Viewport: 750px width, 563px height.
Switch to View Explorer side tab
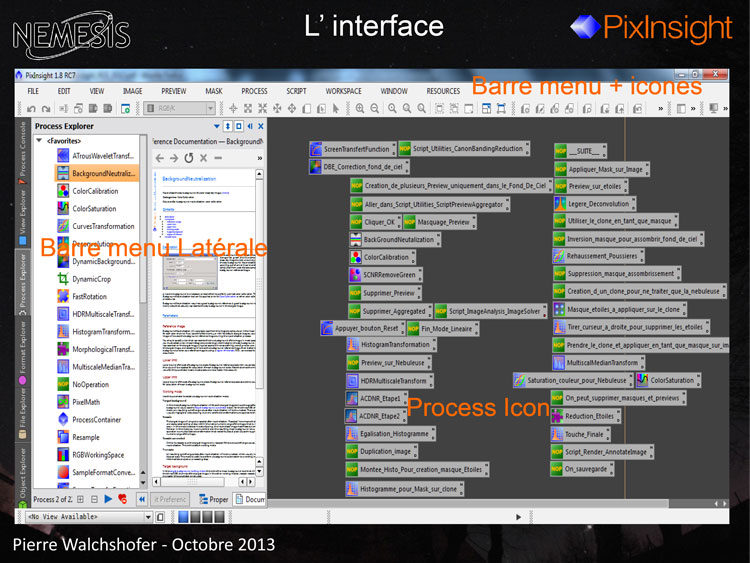pos(22,216)
